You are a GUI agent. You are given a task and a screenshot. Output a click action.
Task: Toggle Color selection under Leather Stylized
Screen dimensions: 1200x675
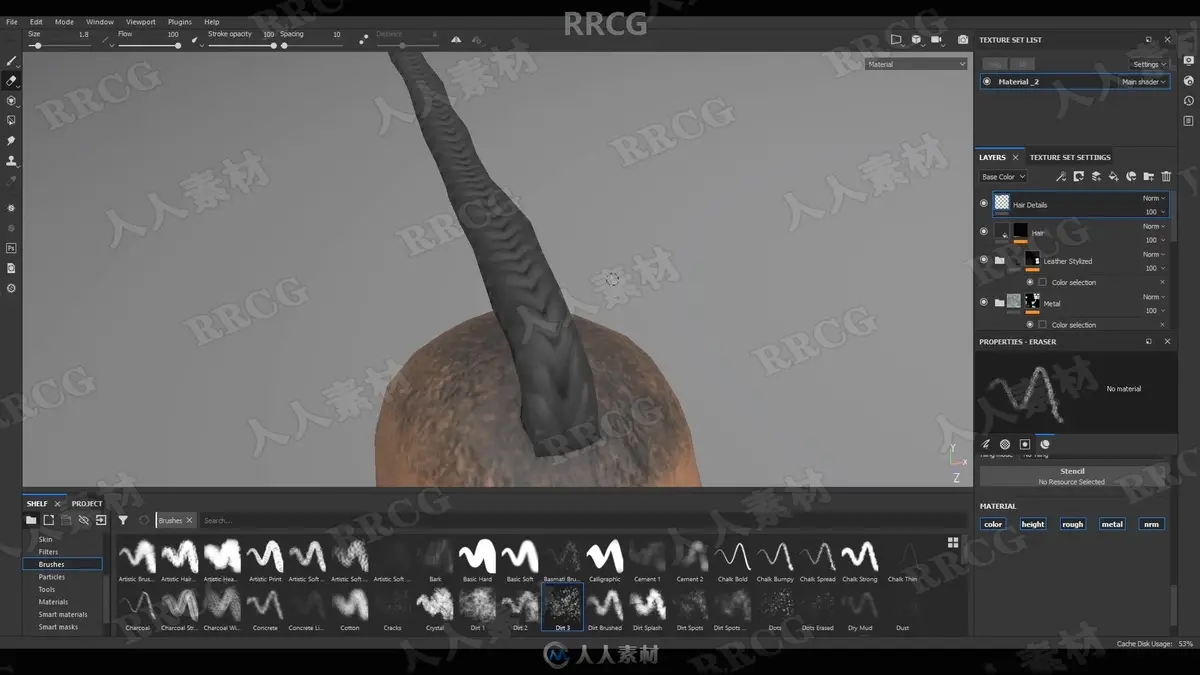(1030, 282)
